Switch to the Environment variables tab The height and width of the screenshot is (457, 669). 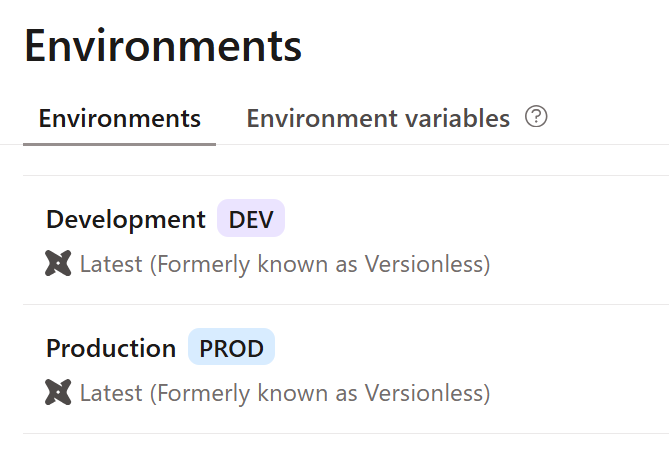378,118
